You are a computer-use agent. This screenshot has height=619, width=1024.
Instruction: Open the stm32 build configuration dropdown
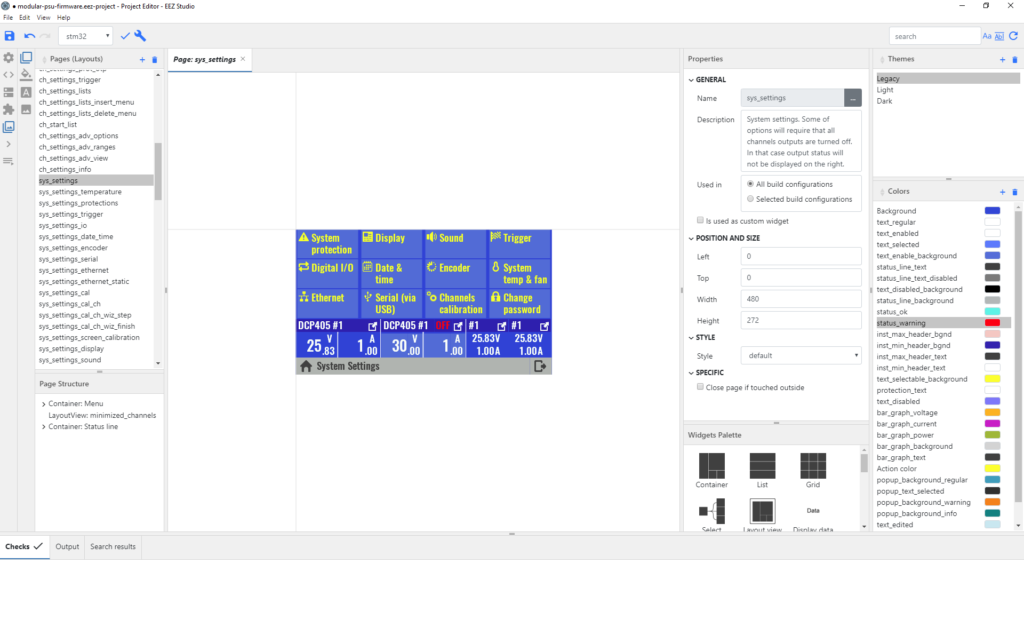[86, 36]
